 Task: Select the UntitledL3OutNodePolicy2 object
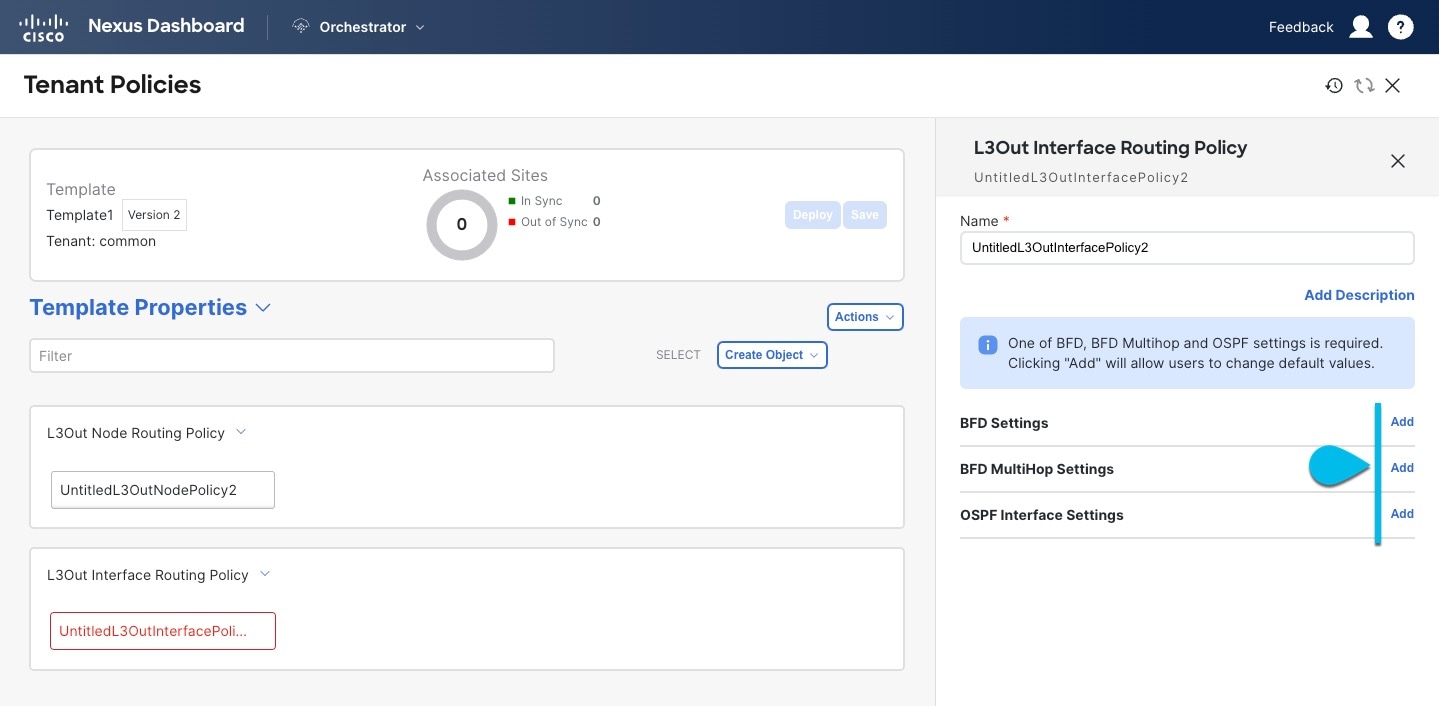[163, 490]
